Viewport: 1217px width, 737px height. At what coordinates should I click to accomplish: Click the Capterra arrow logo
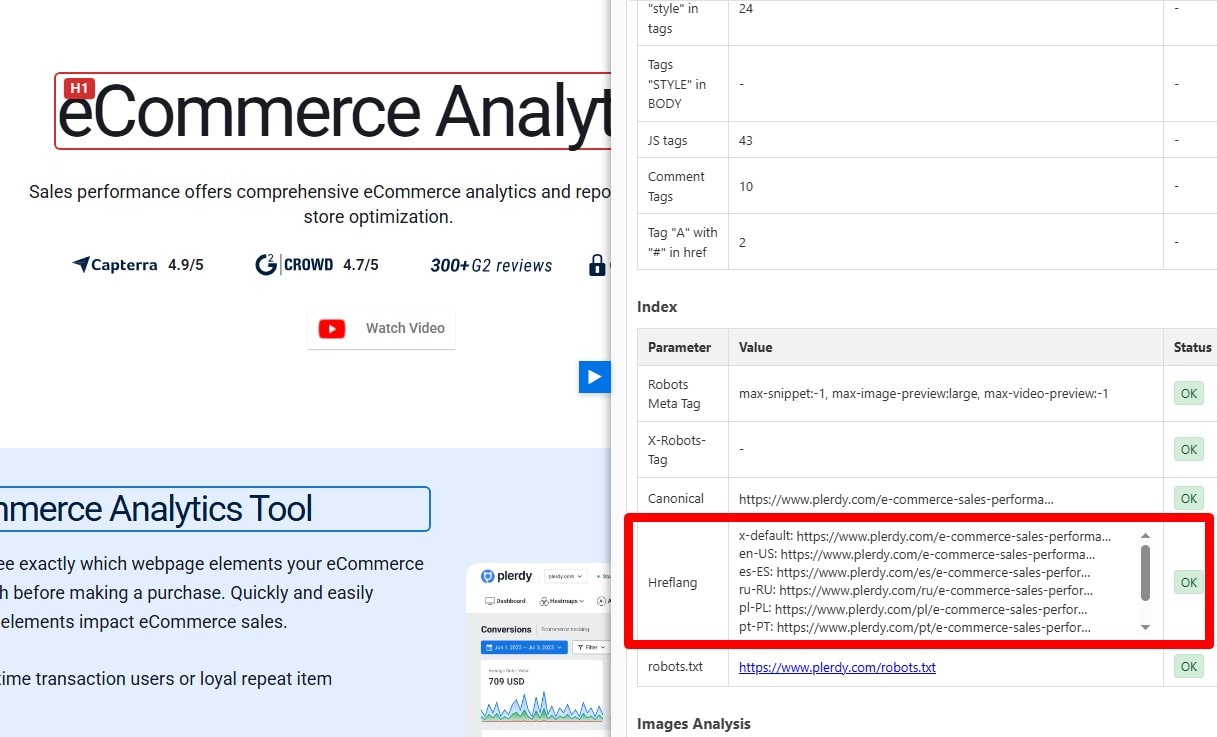pyautogui.click(x=82, y=264)
